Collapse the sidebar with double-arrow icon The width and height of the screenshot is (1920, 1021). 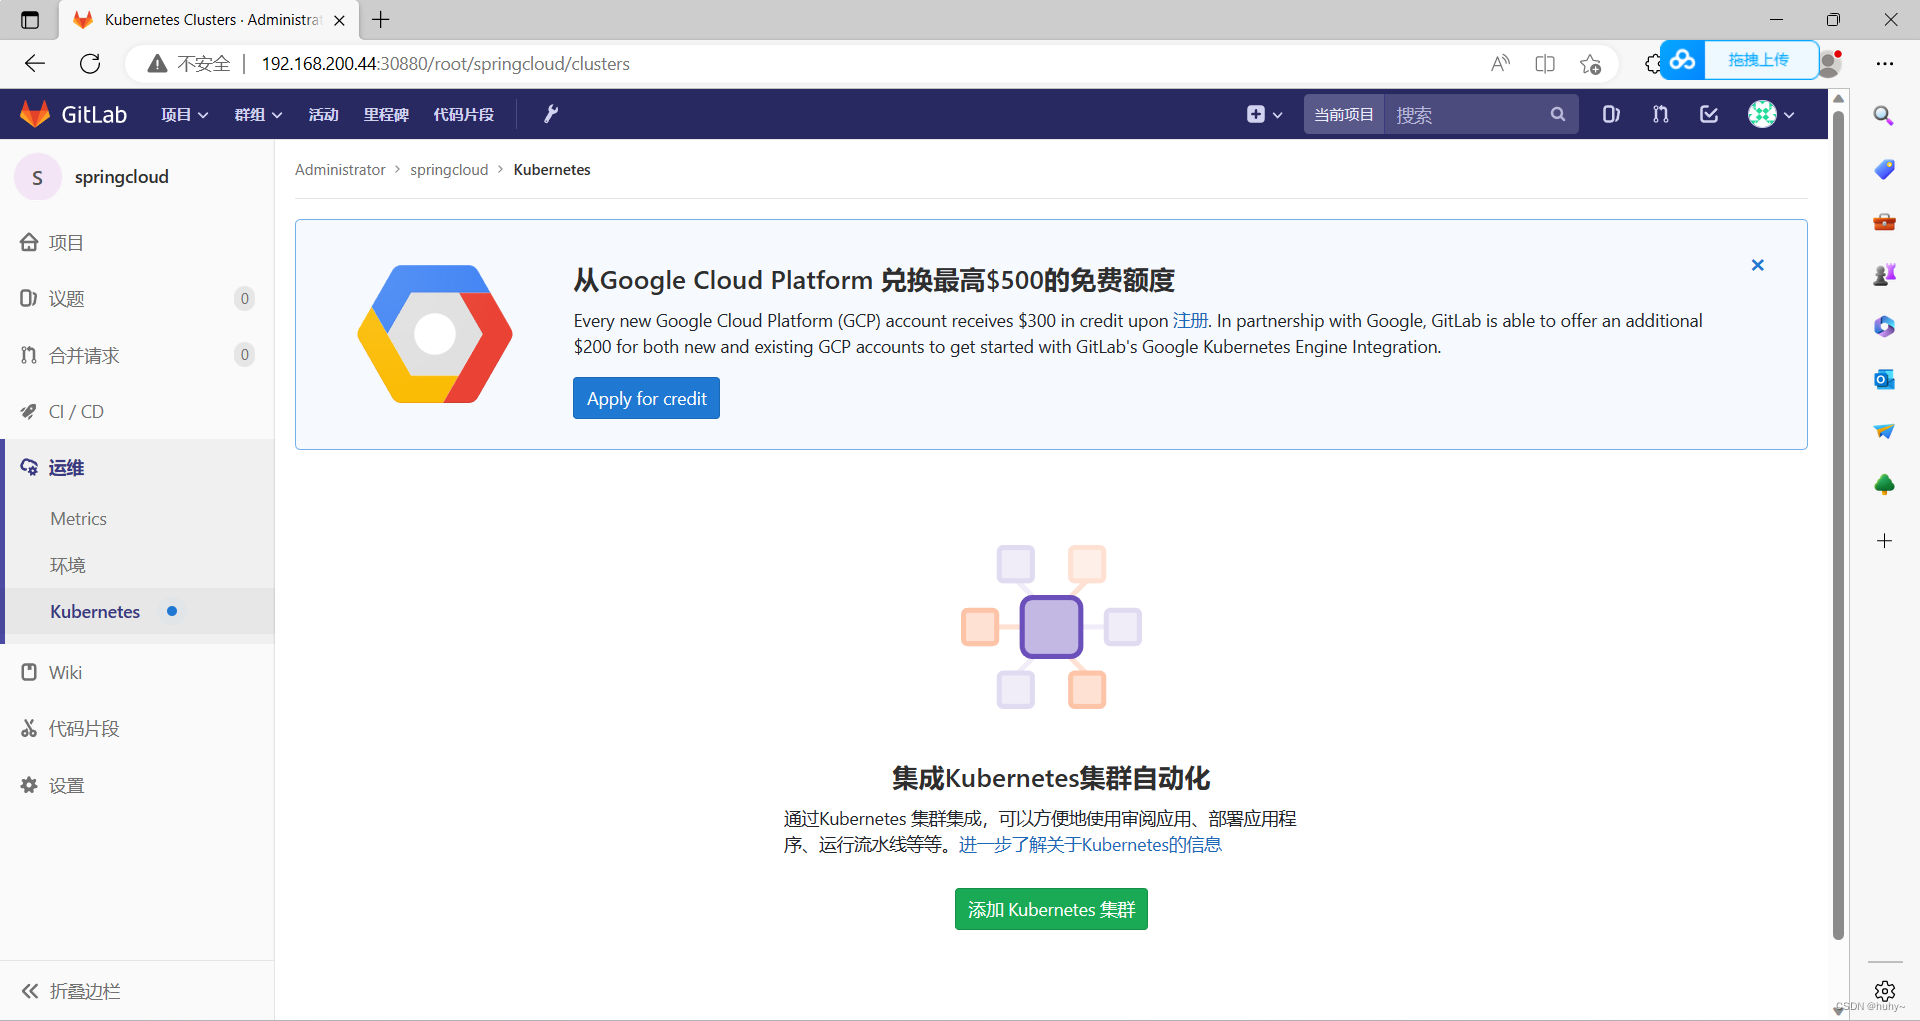[30, 991]
